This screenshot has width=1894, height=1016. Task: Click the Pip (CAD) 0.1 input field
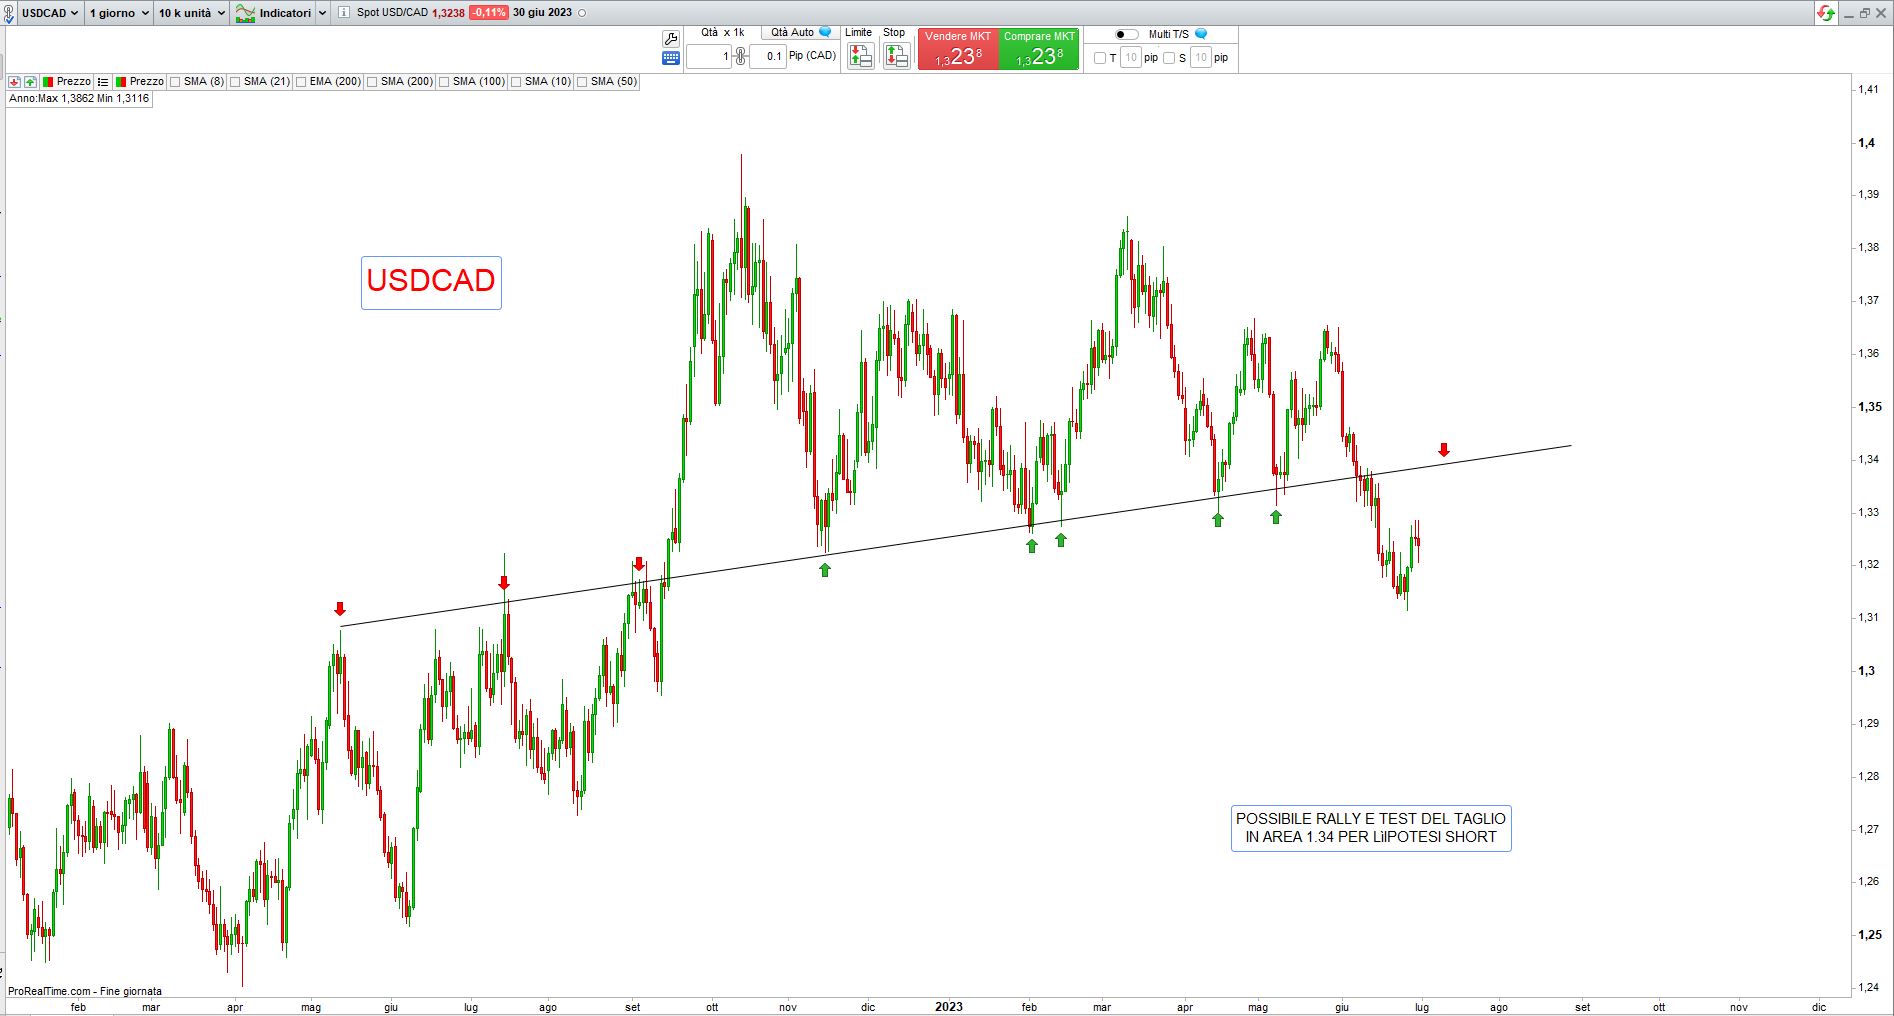(x=769, y=56)
